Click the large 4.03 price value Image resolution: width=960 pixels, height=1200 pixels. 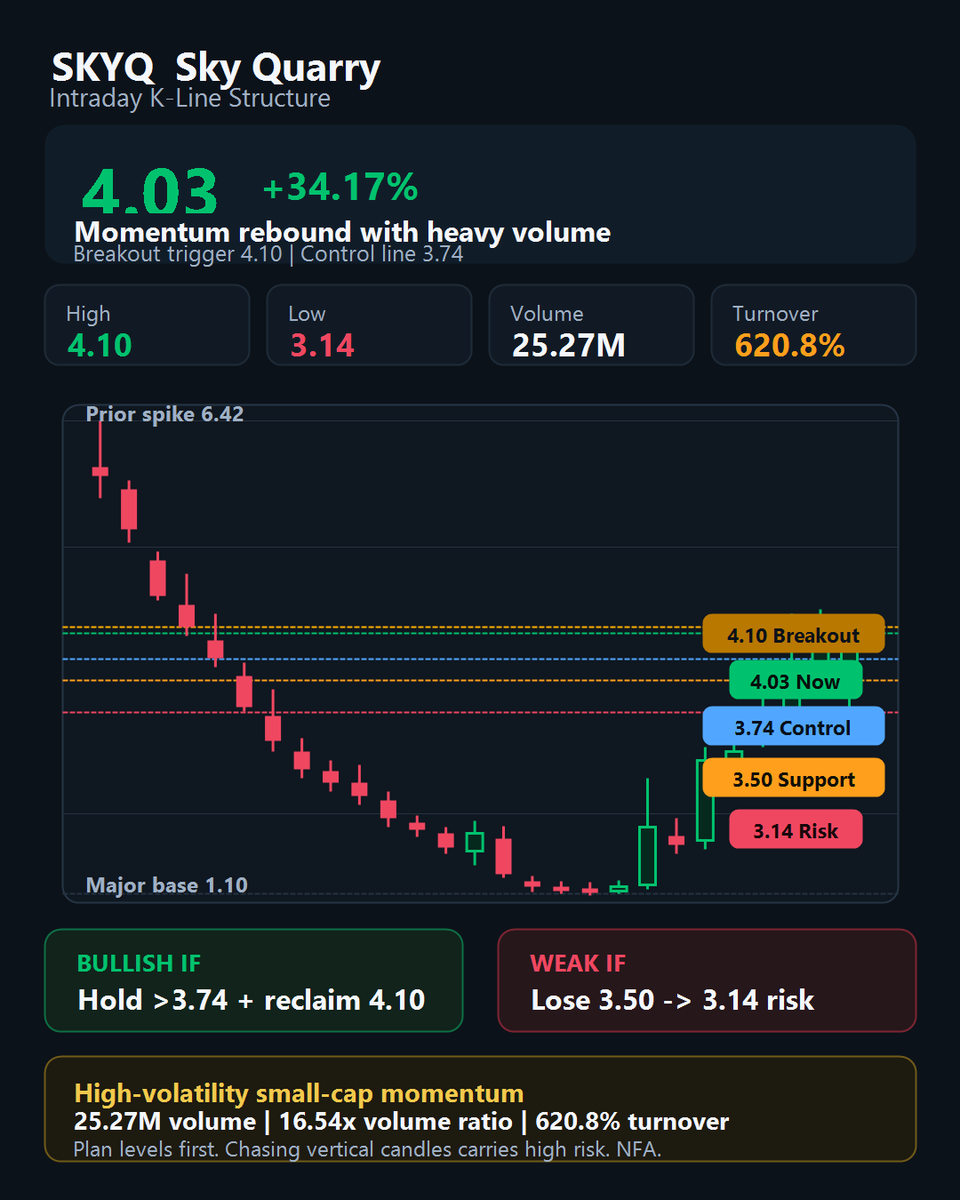150,191
